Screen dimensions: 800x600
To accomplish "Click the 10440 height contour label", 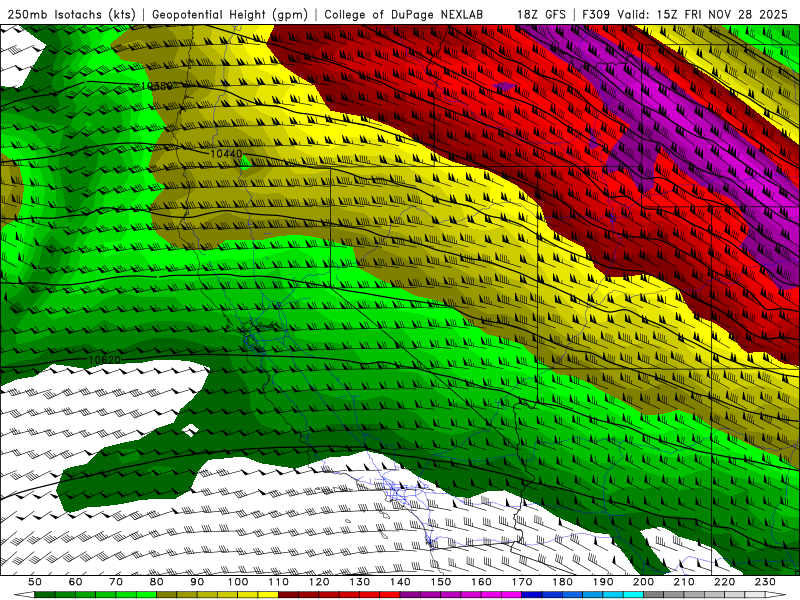I will click(226, 153).
